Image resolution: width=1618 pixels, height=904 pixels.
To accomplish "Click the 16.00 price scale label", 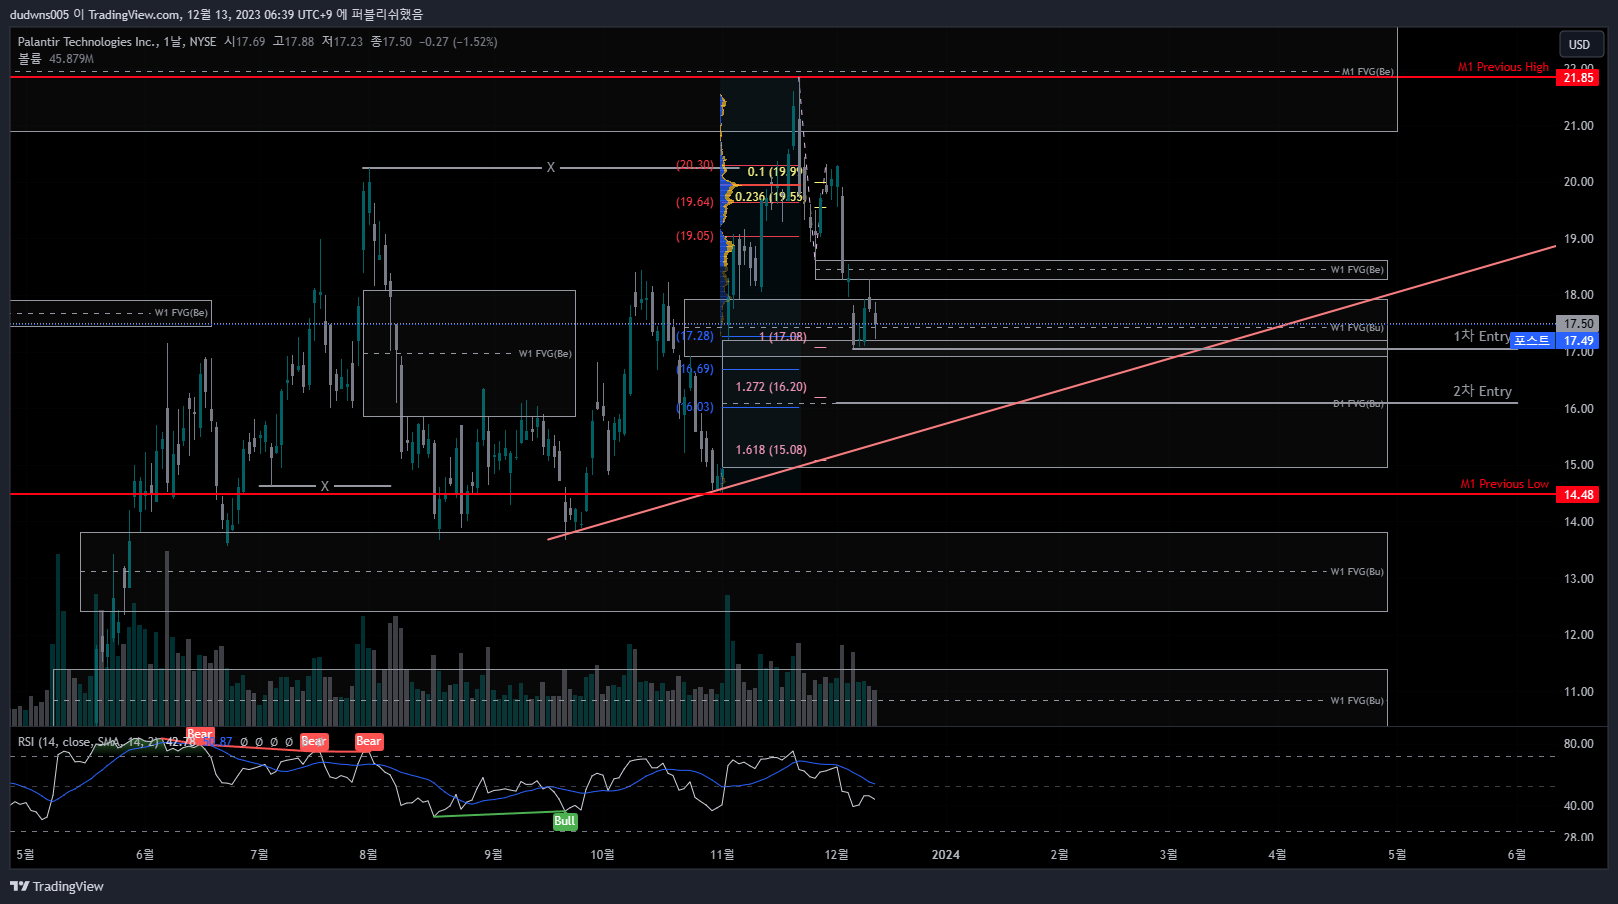I will [x=1579, y=409].
